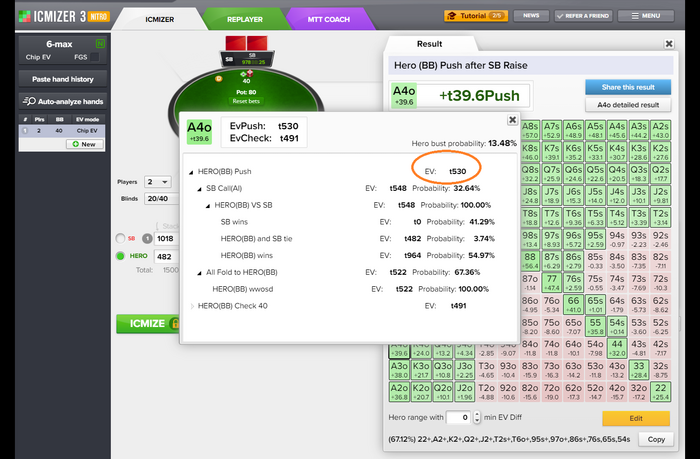Copy the hero range text
Viewport: 700px width, 459px height.
click(x=656, y=439)
